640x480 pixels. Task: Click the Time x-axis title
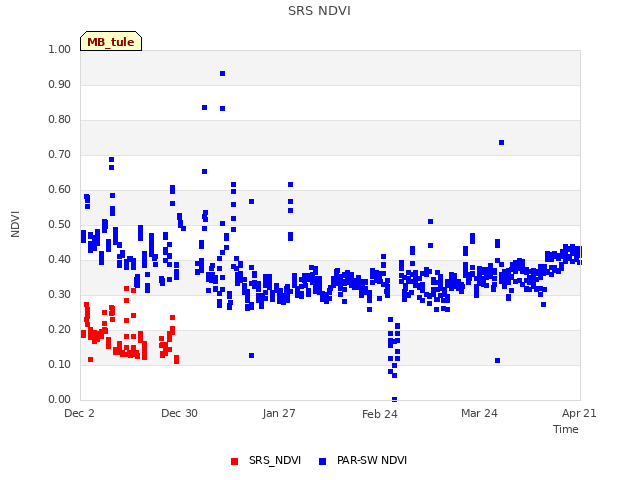565,429
